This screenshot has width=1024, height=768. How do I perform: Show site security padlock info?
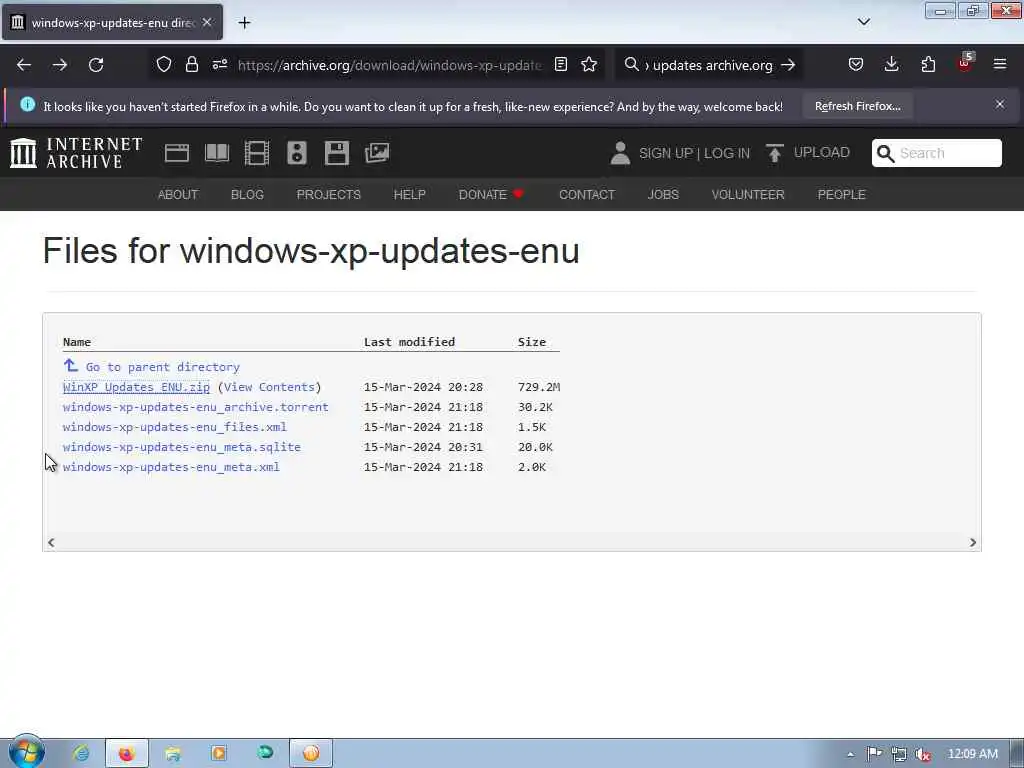[x=191, y=65]
